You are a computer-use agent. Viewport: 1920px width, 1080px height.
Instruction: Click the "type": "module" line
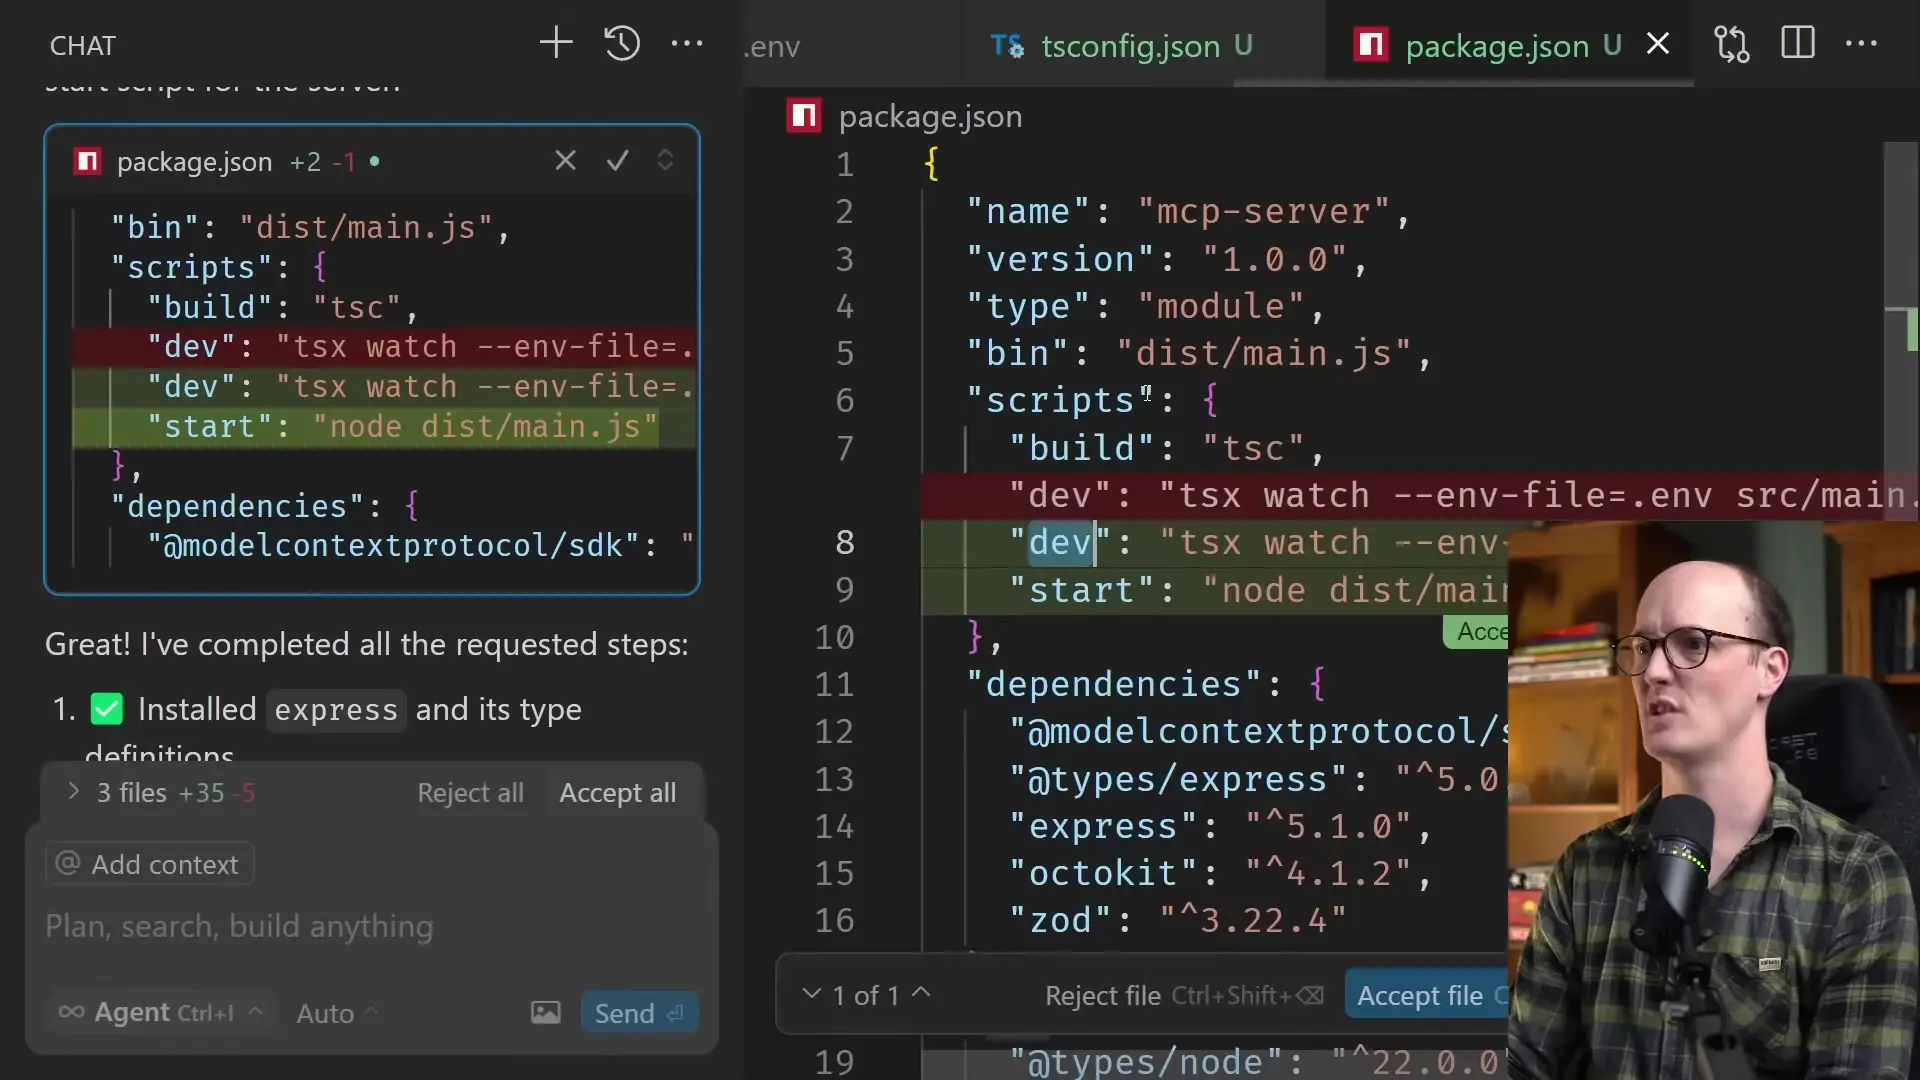pyautogui.click(x=1145, y=307)
